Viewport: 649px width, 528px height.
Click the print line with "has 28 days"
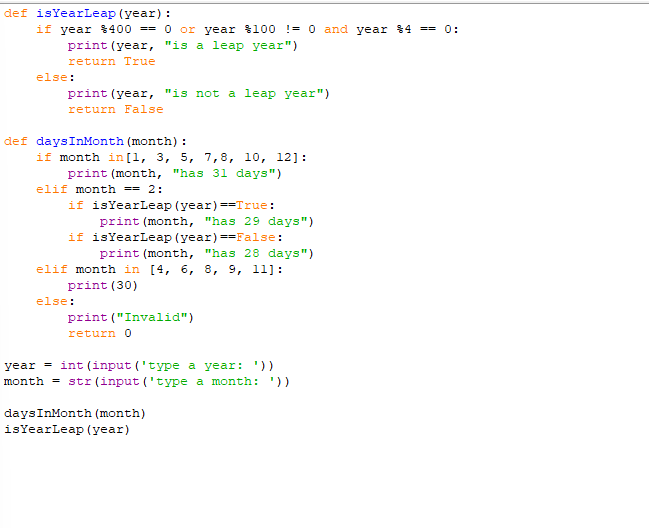coord(207,253)
